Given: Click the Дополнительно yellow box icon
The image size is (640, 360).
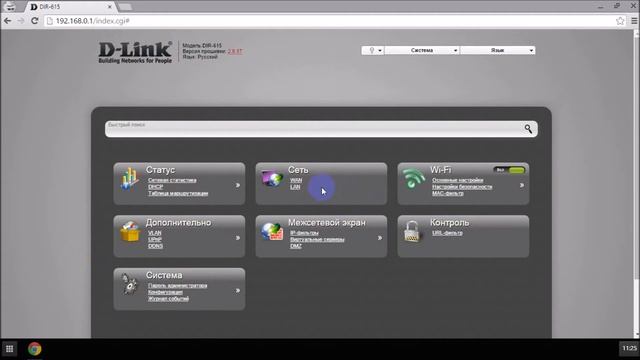Looking at the screenshot, I should click(x=130, y=231).
